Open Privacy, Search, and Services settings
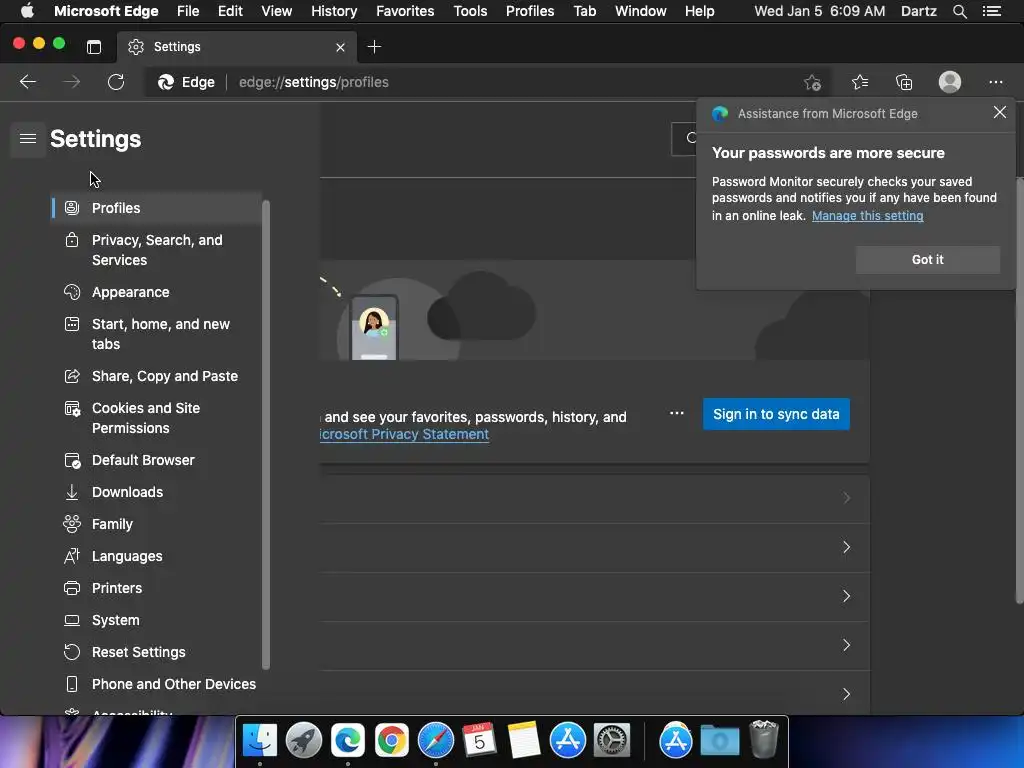Viewport: 1024px width, 768px height. [157, 250]
